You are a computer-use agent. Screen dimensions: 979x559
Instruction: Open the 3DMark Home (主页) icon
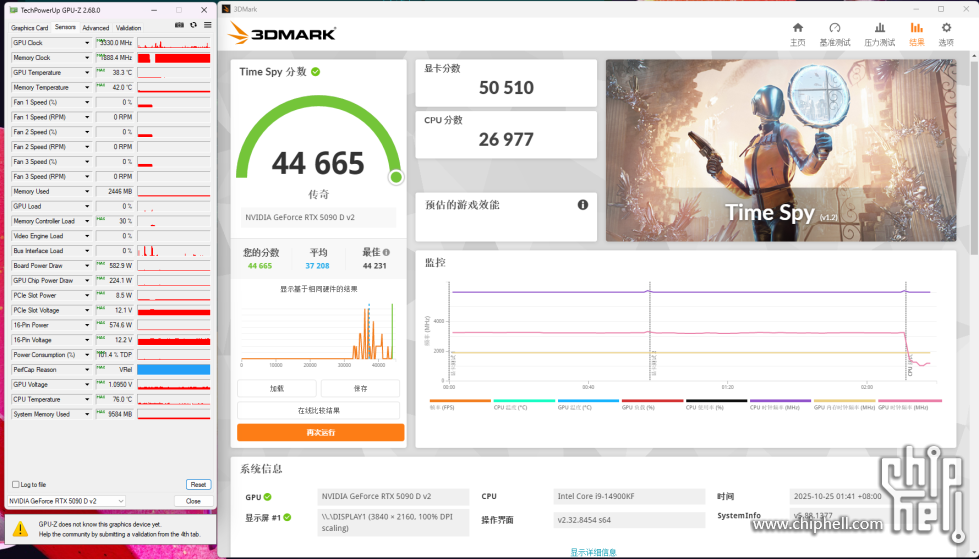click(x=797, y=29)
